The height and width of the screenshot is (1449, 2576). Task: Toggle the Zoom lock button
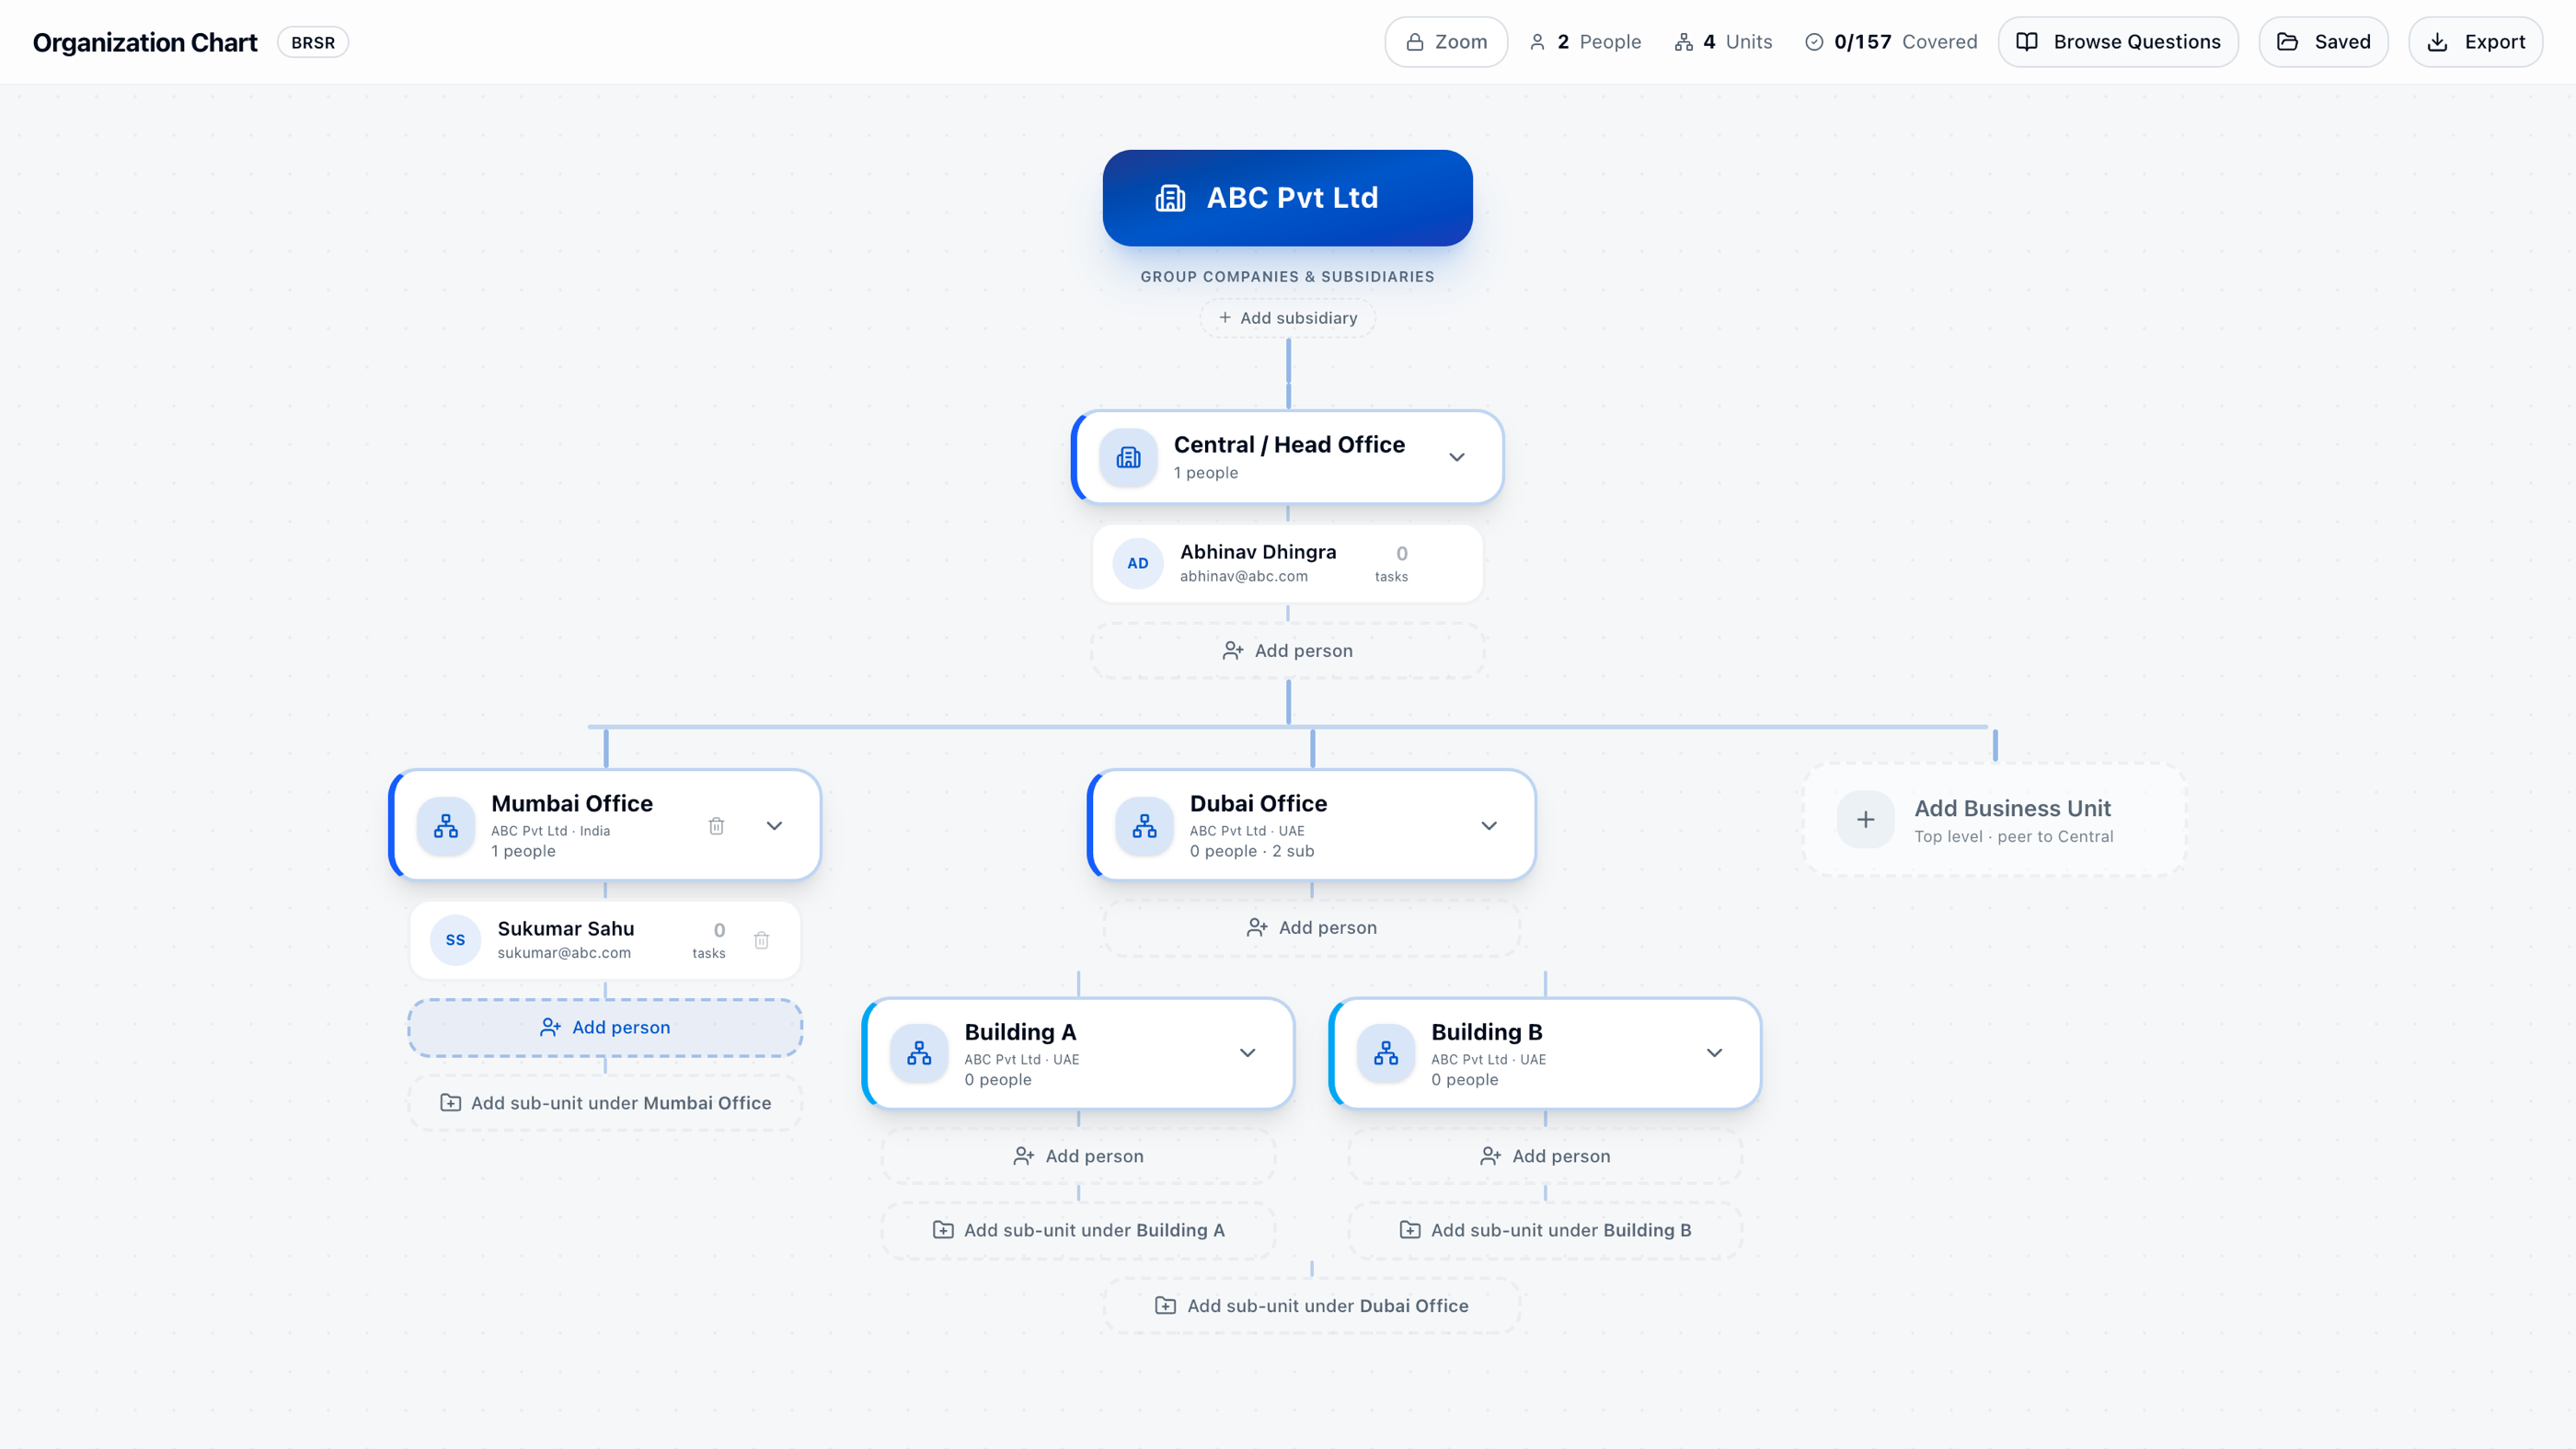[x=1446, y=42]
